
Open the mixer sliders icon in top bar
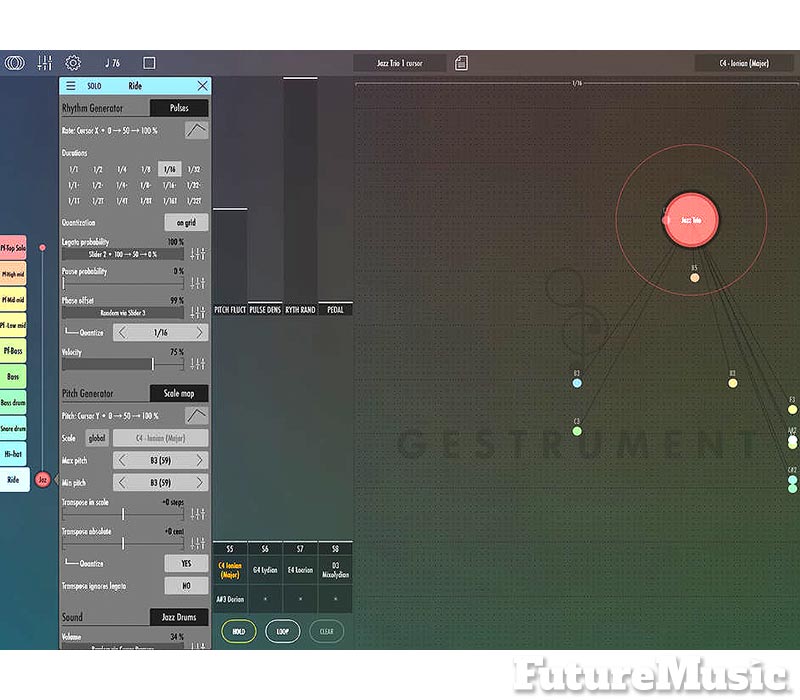click(44, 63)
